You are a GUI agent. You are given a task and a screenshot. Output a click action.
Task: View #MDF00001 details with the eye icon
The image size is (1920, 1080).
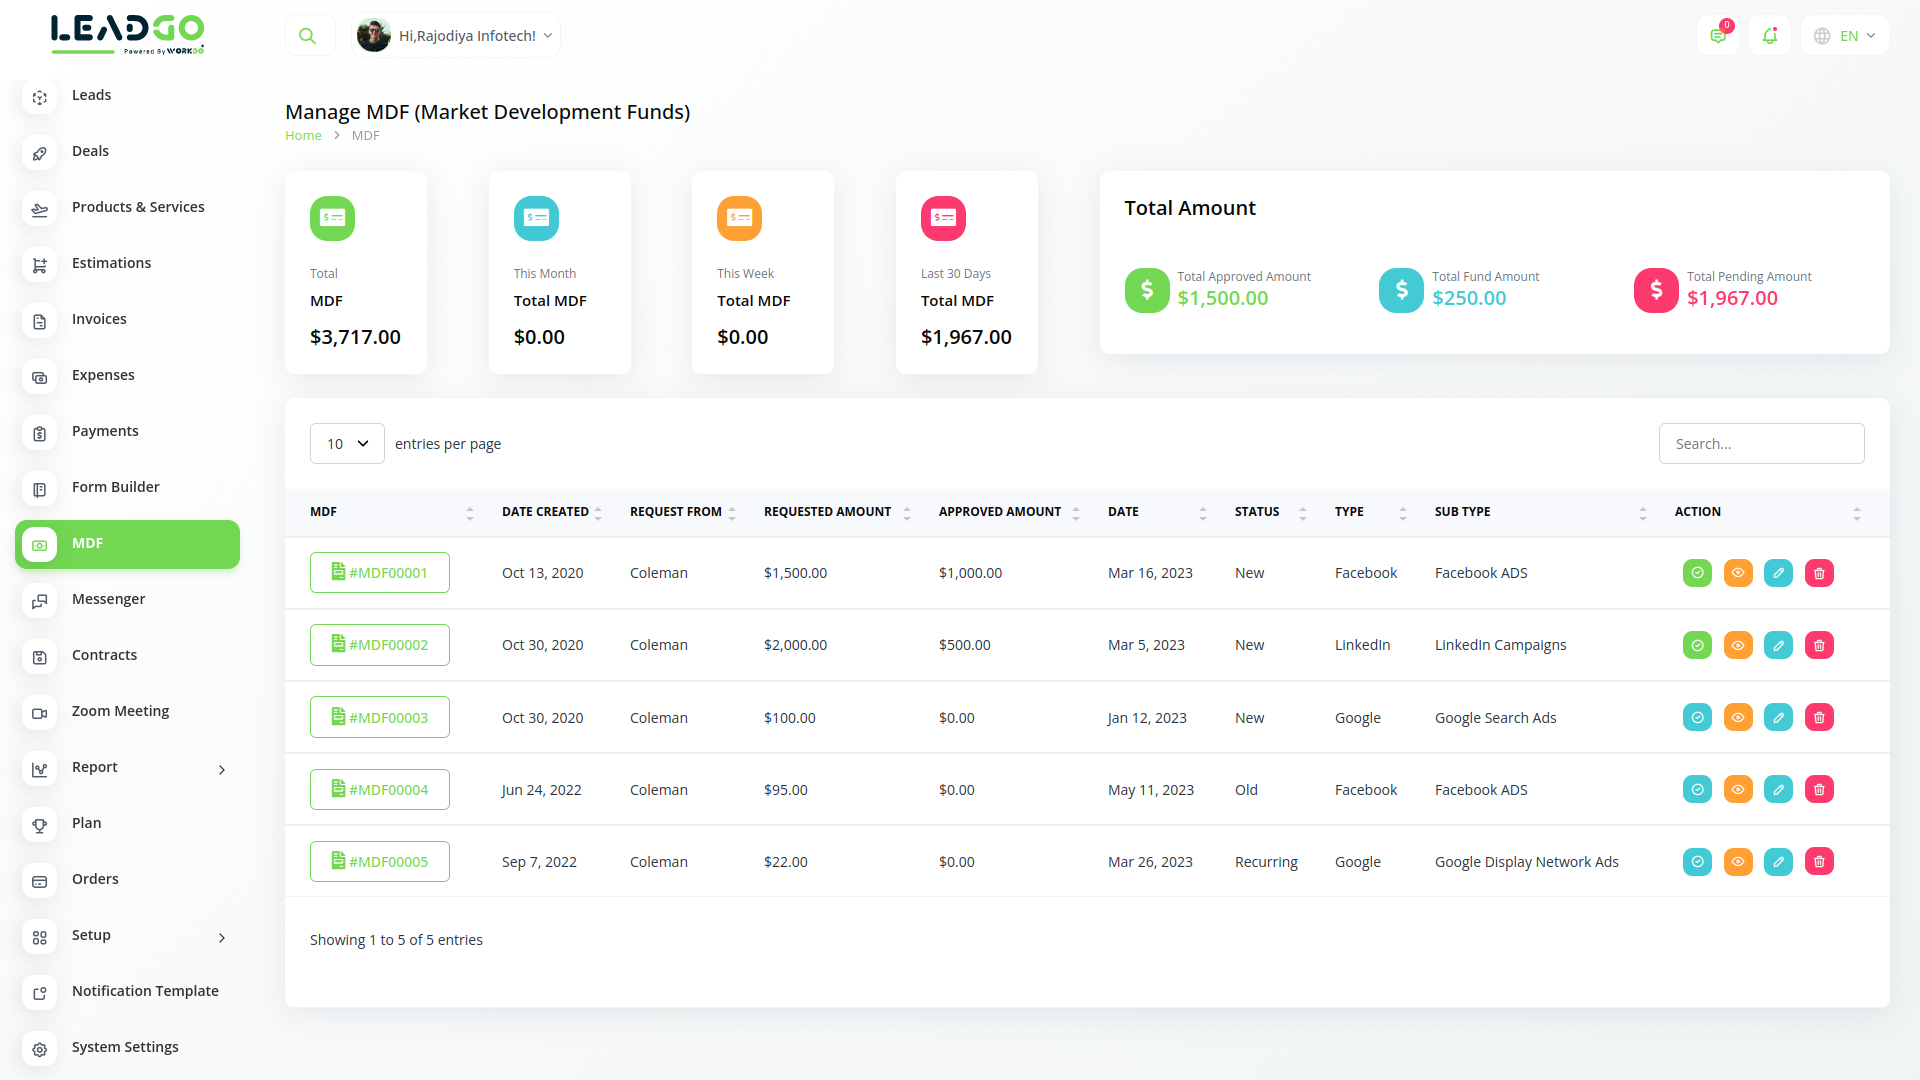[1738, 573]
